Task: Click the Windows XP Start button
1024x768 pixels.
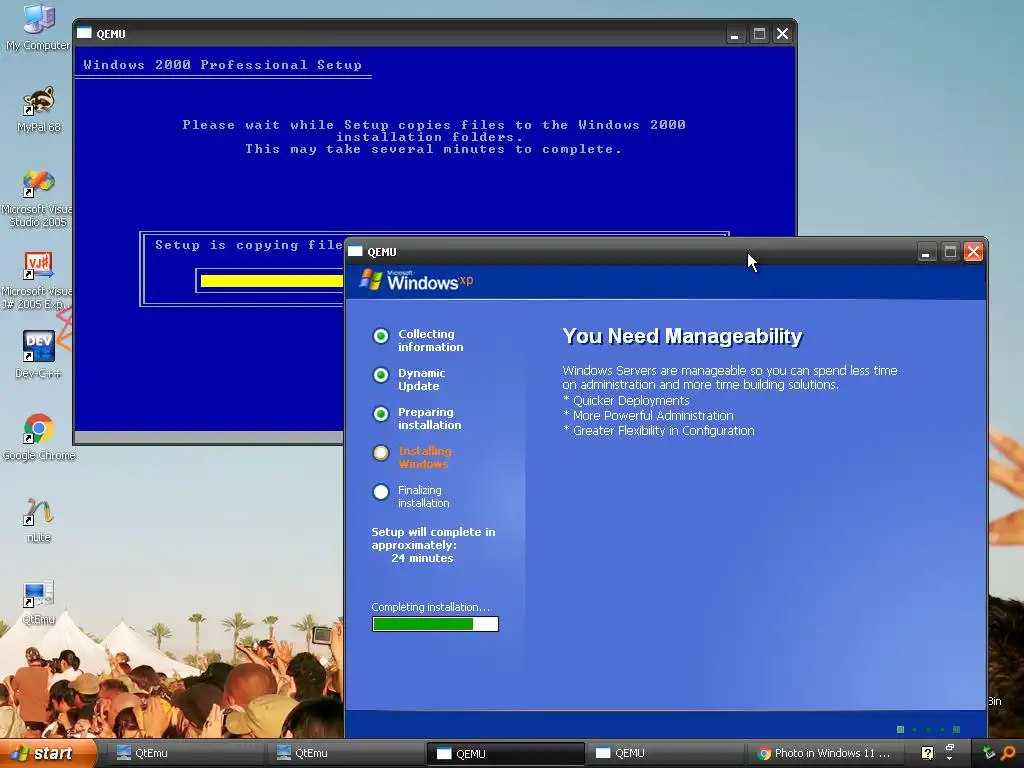Action: [48, 753]
